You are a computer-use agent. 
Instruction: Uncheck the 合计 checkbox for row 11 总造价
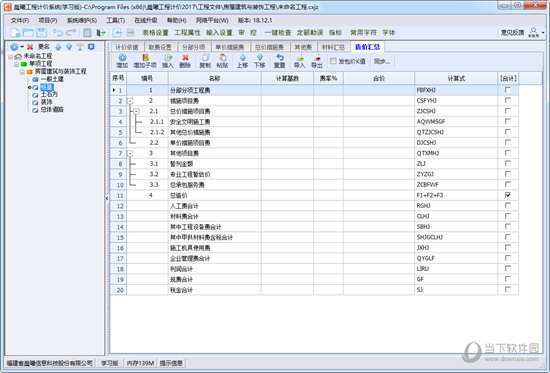508,195
